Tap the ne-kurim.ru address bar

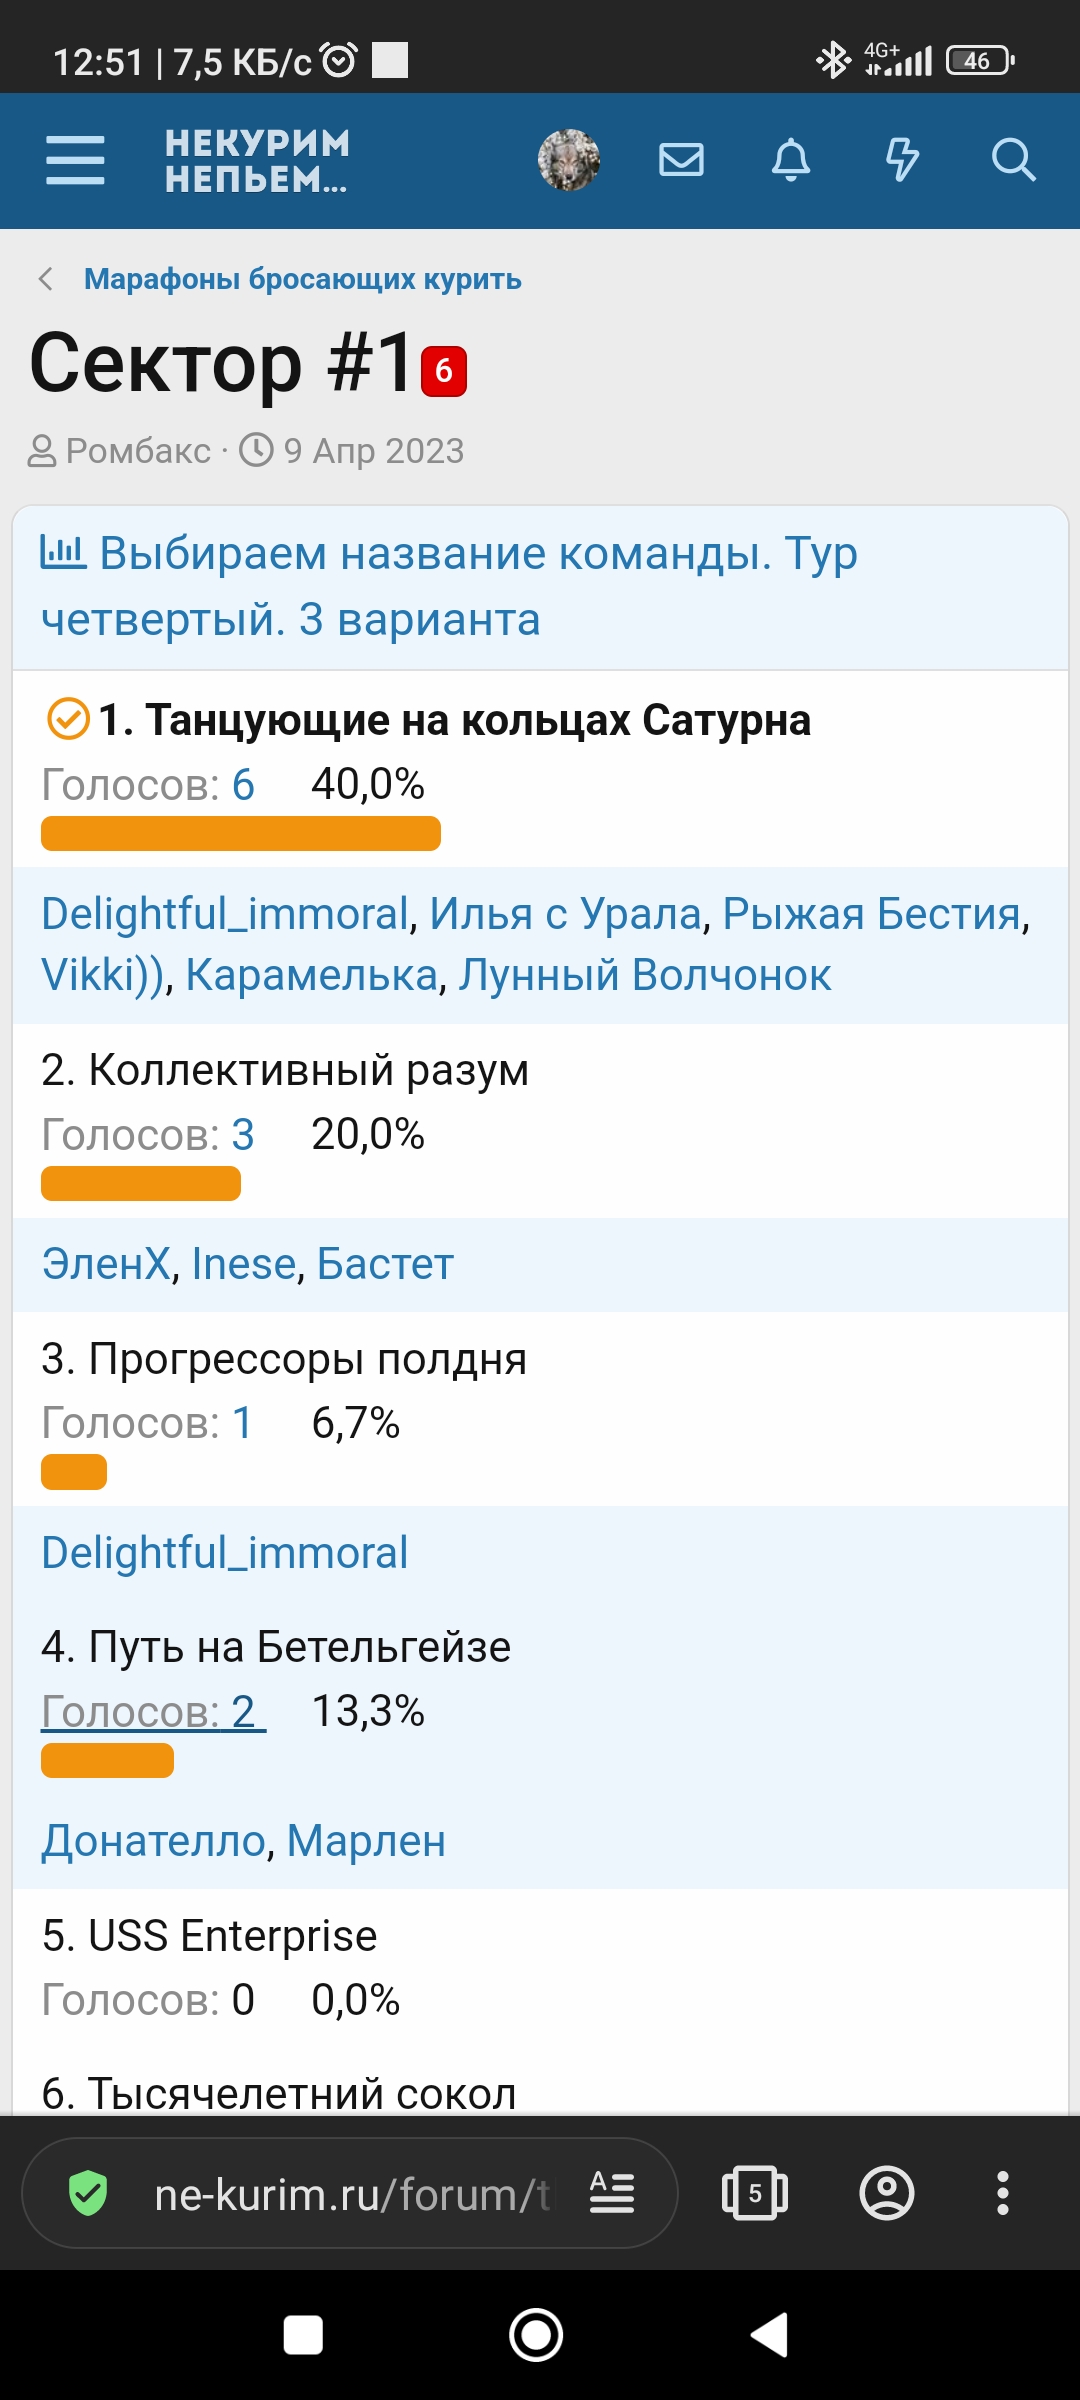[350, 2195]
